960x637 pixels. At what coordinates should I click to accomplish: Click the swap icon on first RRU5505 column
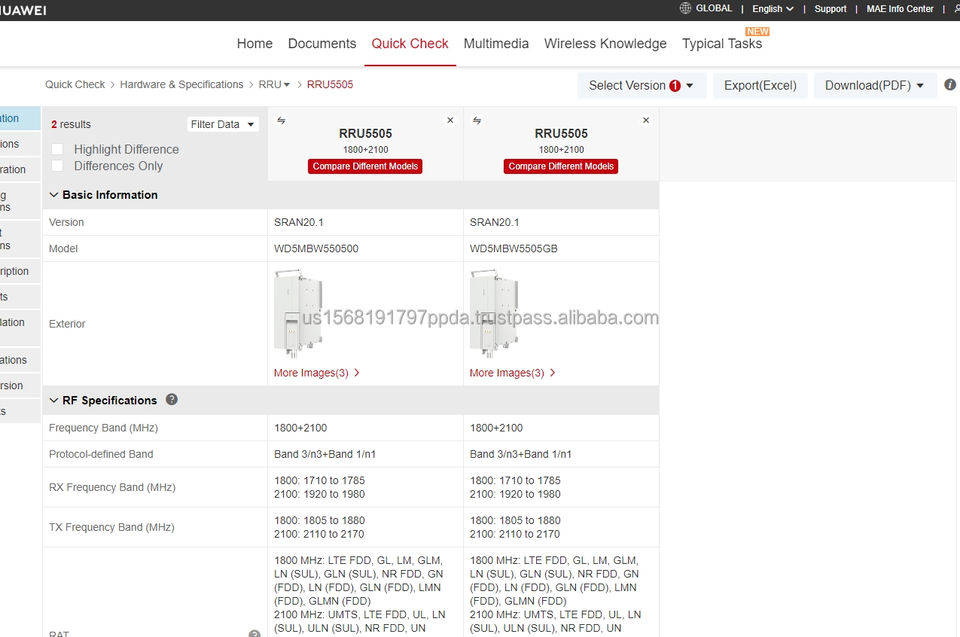[281, 121]
